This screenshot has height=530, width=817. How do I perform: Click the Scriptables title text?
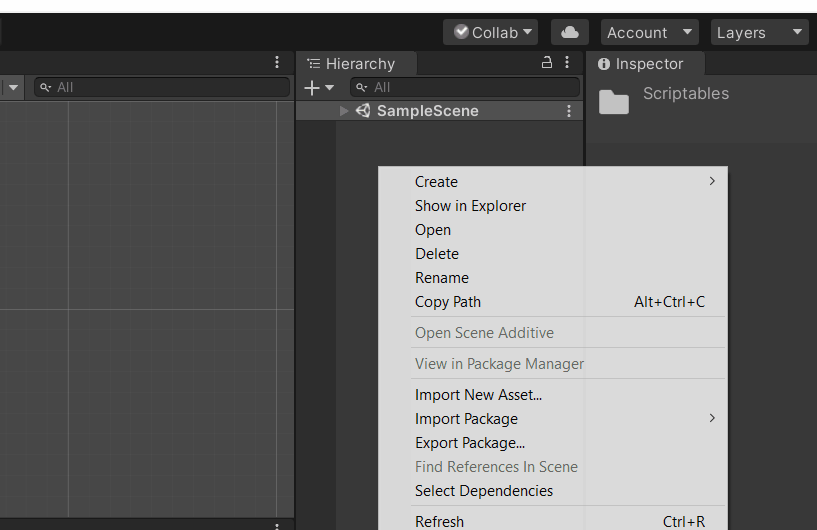point(686,93)
